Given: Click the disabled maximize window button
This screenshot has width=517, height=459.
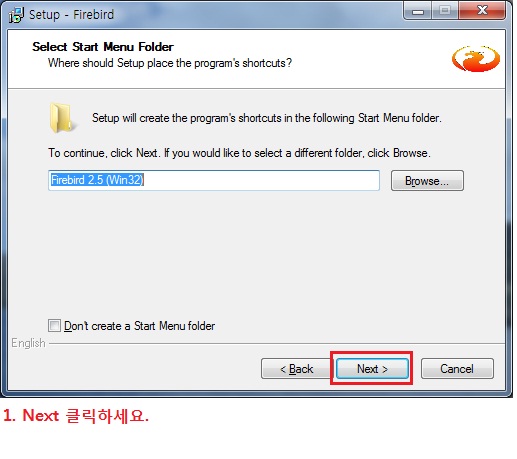Looking at the screenshot, I should click(445, 11).
